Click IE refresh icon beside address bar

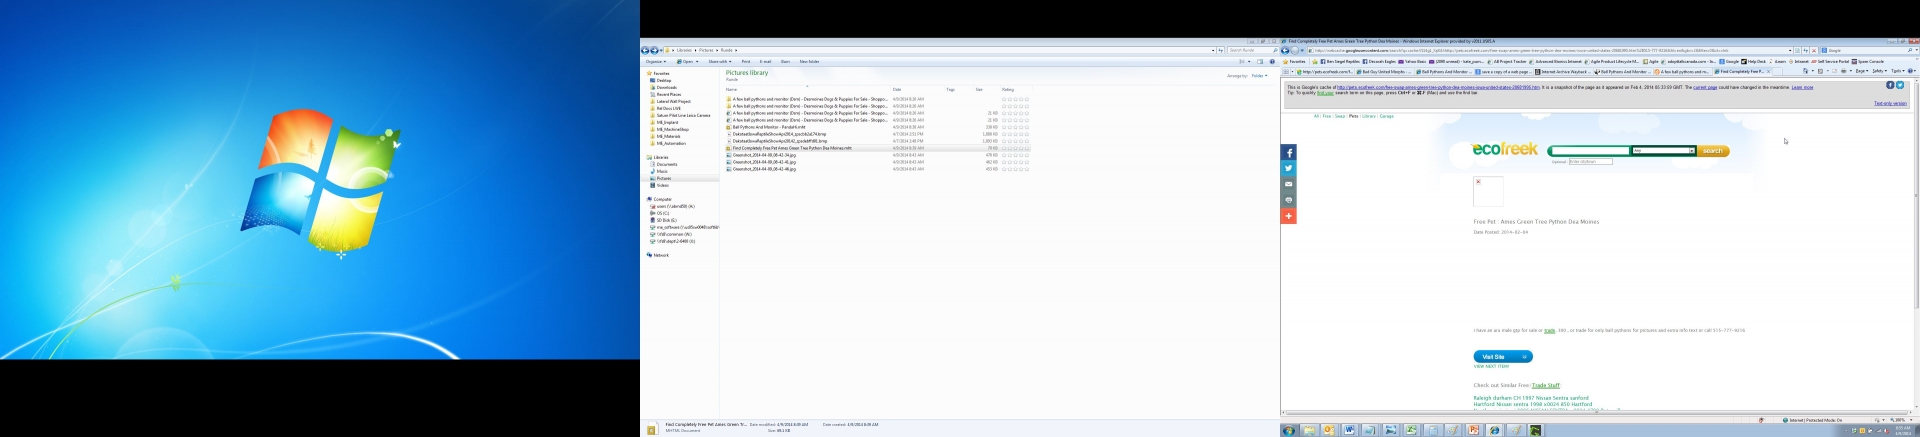coord(1806,50)
